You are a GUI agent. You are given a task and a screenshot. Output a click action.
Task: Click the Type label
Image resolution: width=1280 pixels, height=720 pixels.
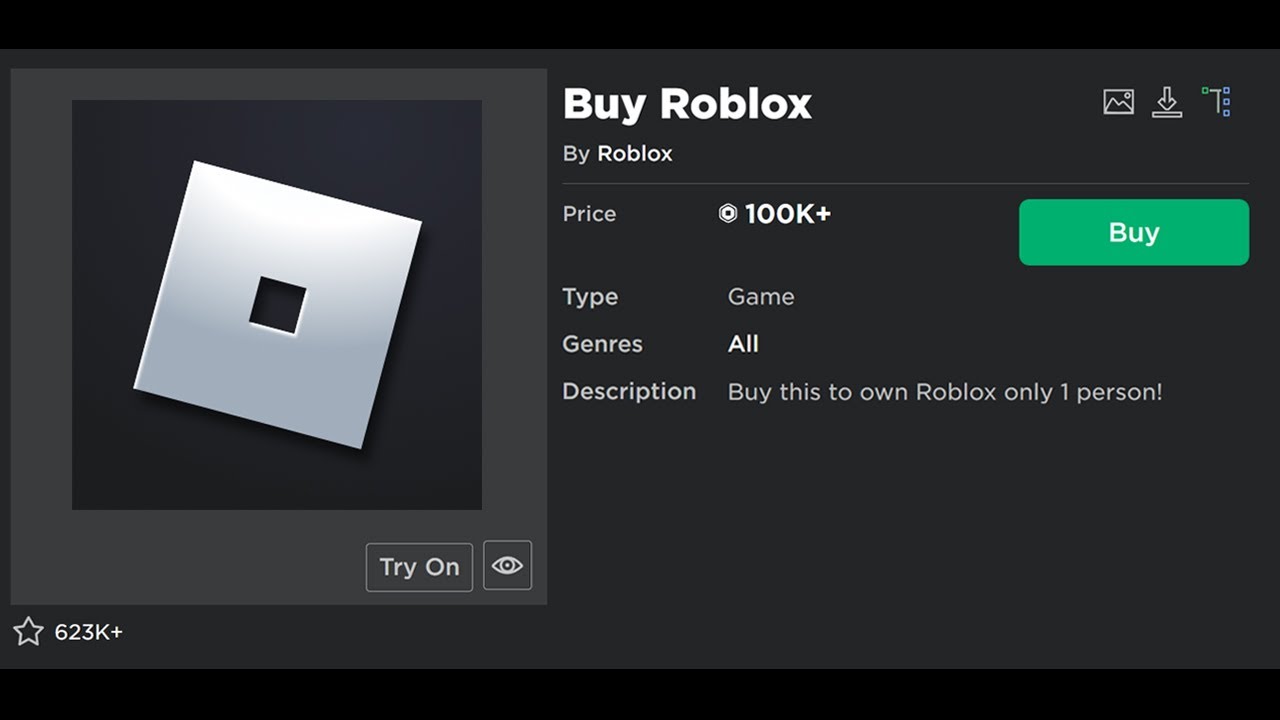tap(590, 297)
